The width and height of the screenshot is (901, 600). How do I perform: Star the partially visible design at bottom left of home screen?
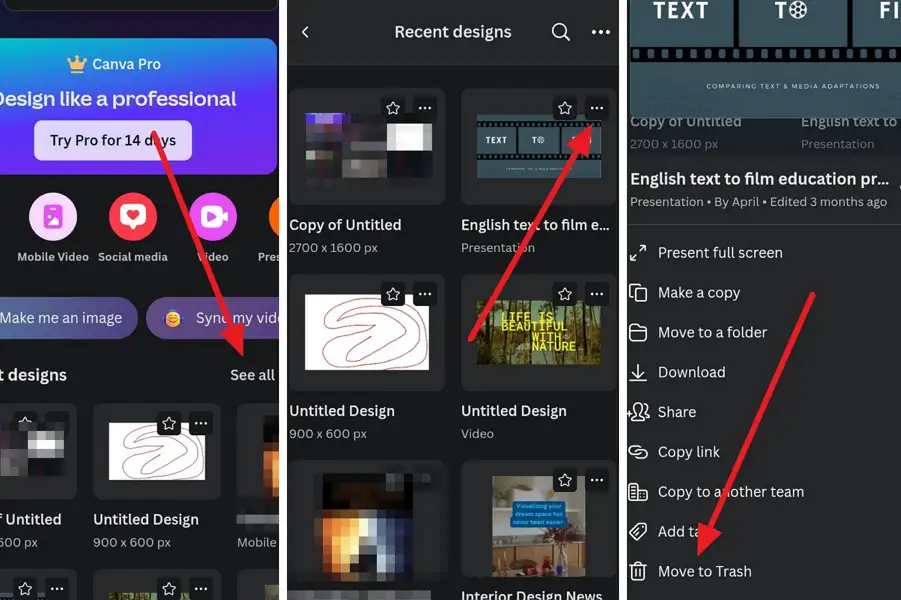point(25,589)
